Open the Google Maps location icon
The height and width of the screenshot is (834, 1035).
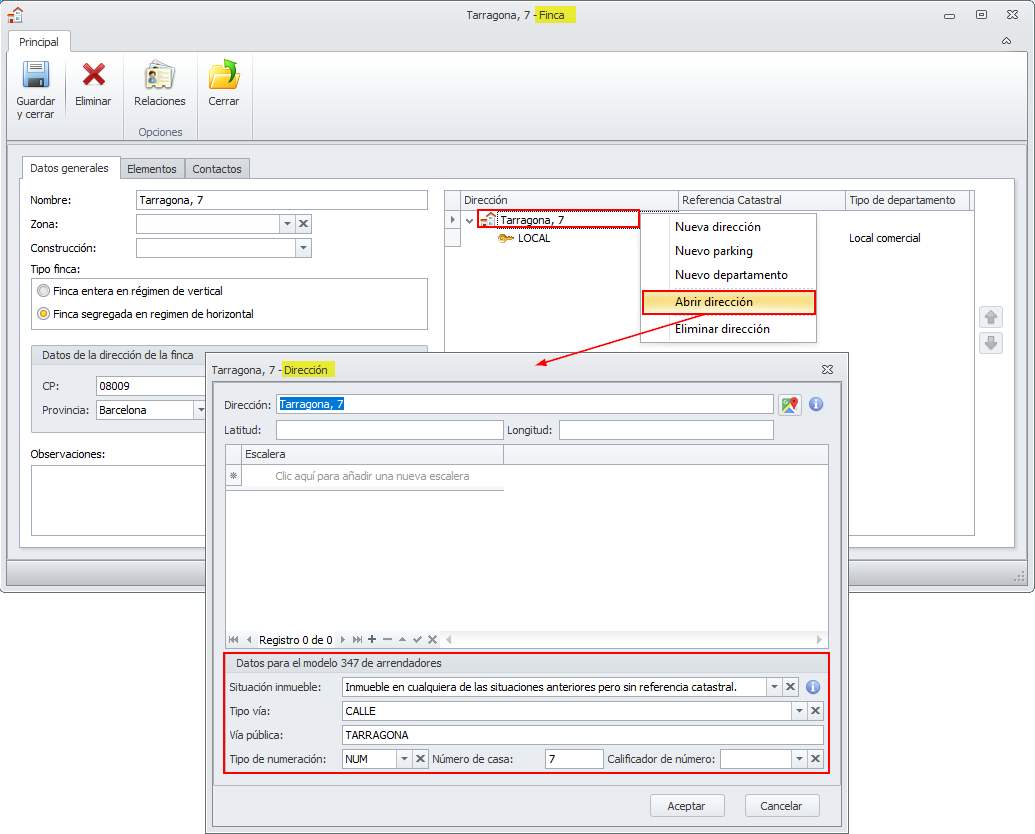(789, 405)
